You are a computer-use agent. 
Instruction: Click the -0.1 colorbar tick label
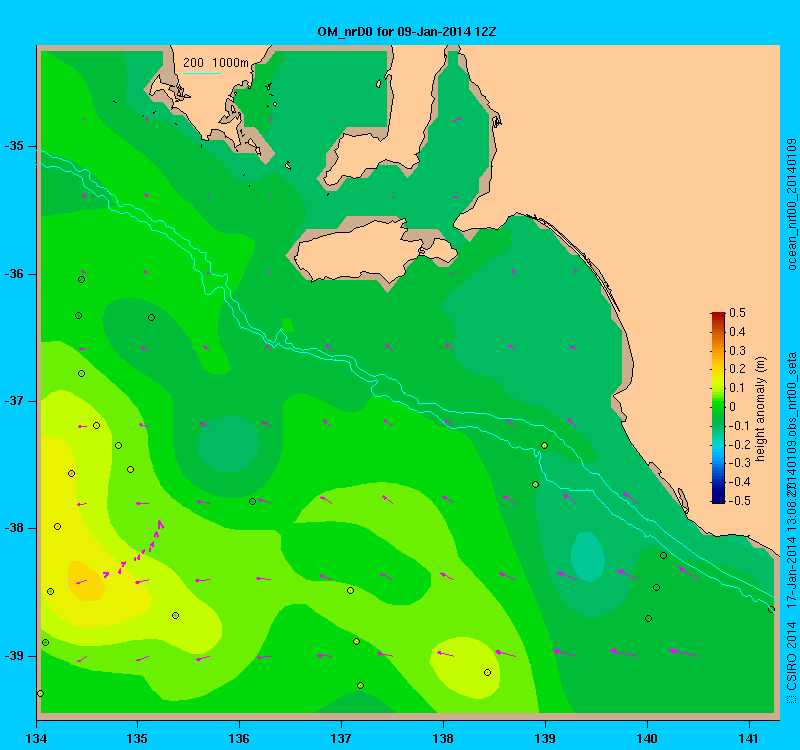pos(738,426)
